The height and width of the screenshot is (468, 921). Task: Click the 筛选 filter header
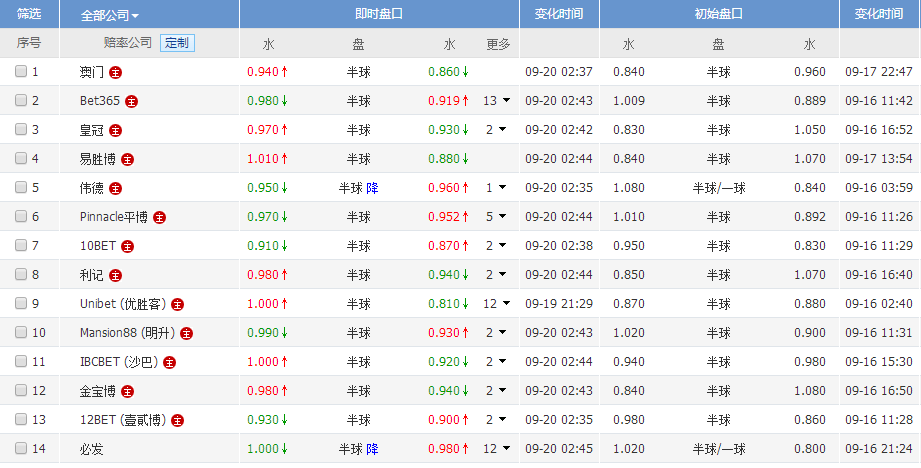click(x=29, y=14)
